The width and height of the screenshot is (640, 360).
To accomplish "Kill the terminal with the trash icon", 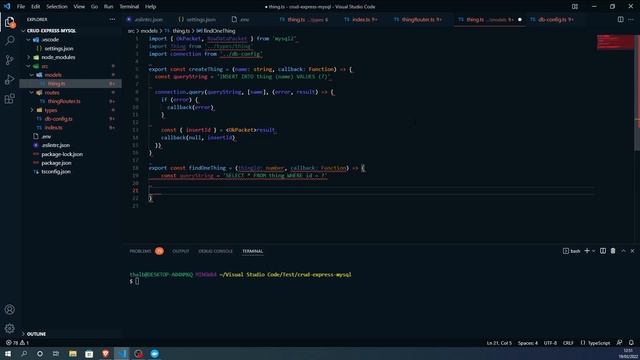I will tap(613, 251).
